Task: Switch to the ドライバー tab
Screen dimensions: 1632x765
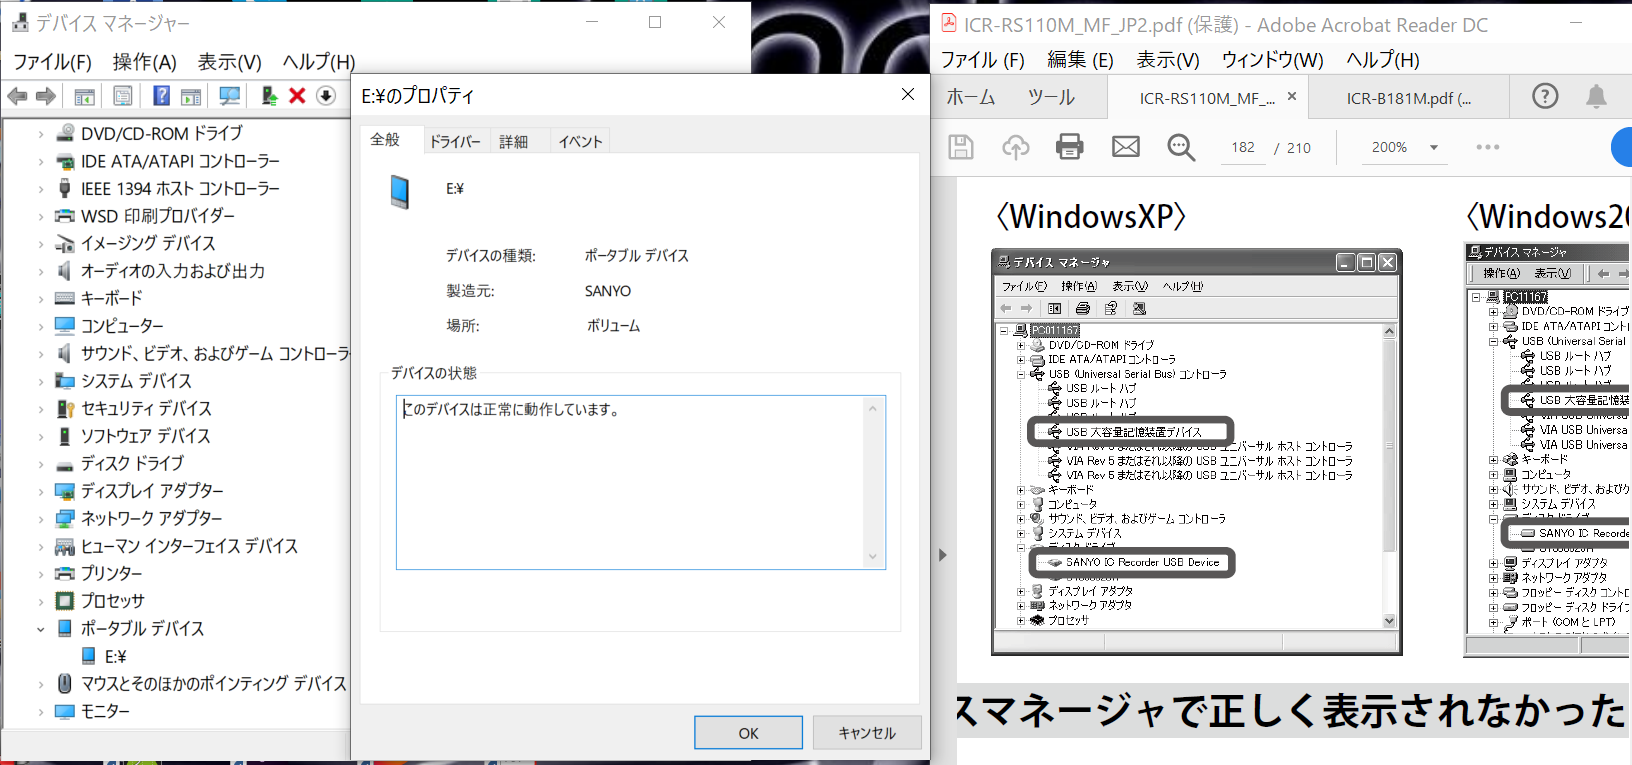Action: (x=455, y=141)
